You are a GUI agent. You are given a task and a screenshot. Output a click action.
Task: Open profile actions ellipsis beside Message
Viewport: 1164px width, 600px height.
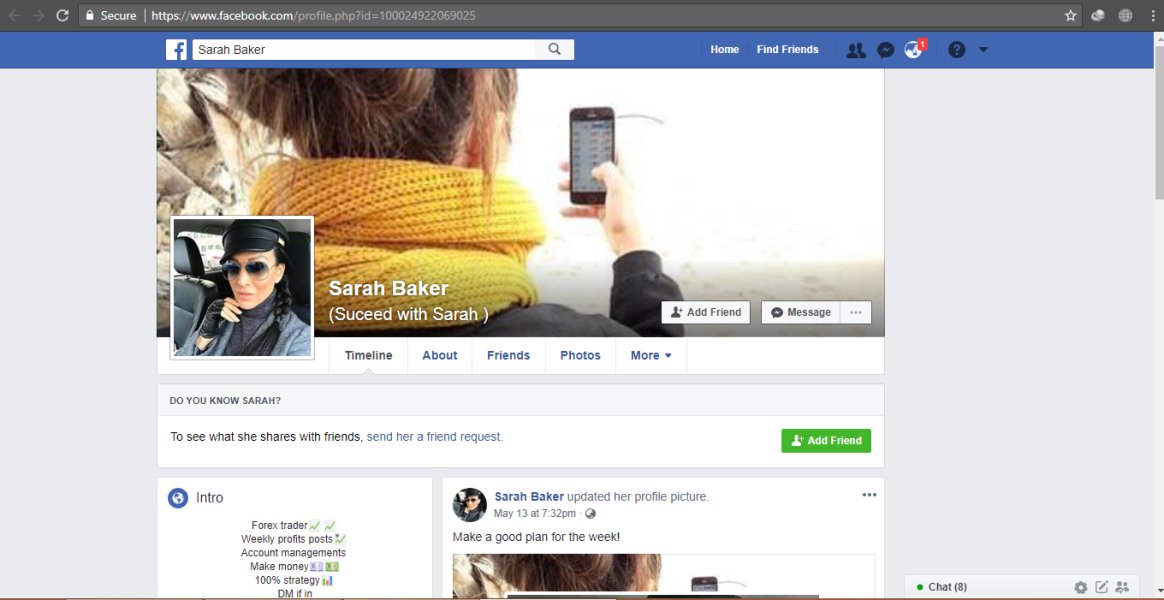856,313
